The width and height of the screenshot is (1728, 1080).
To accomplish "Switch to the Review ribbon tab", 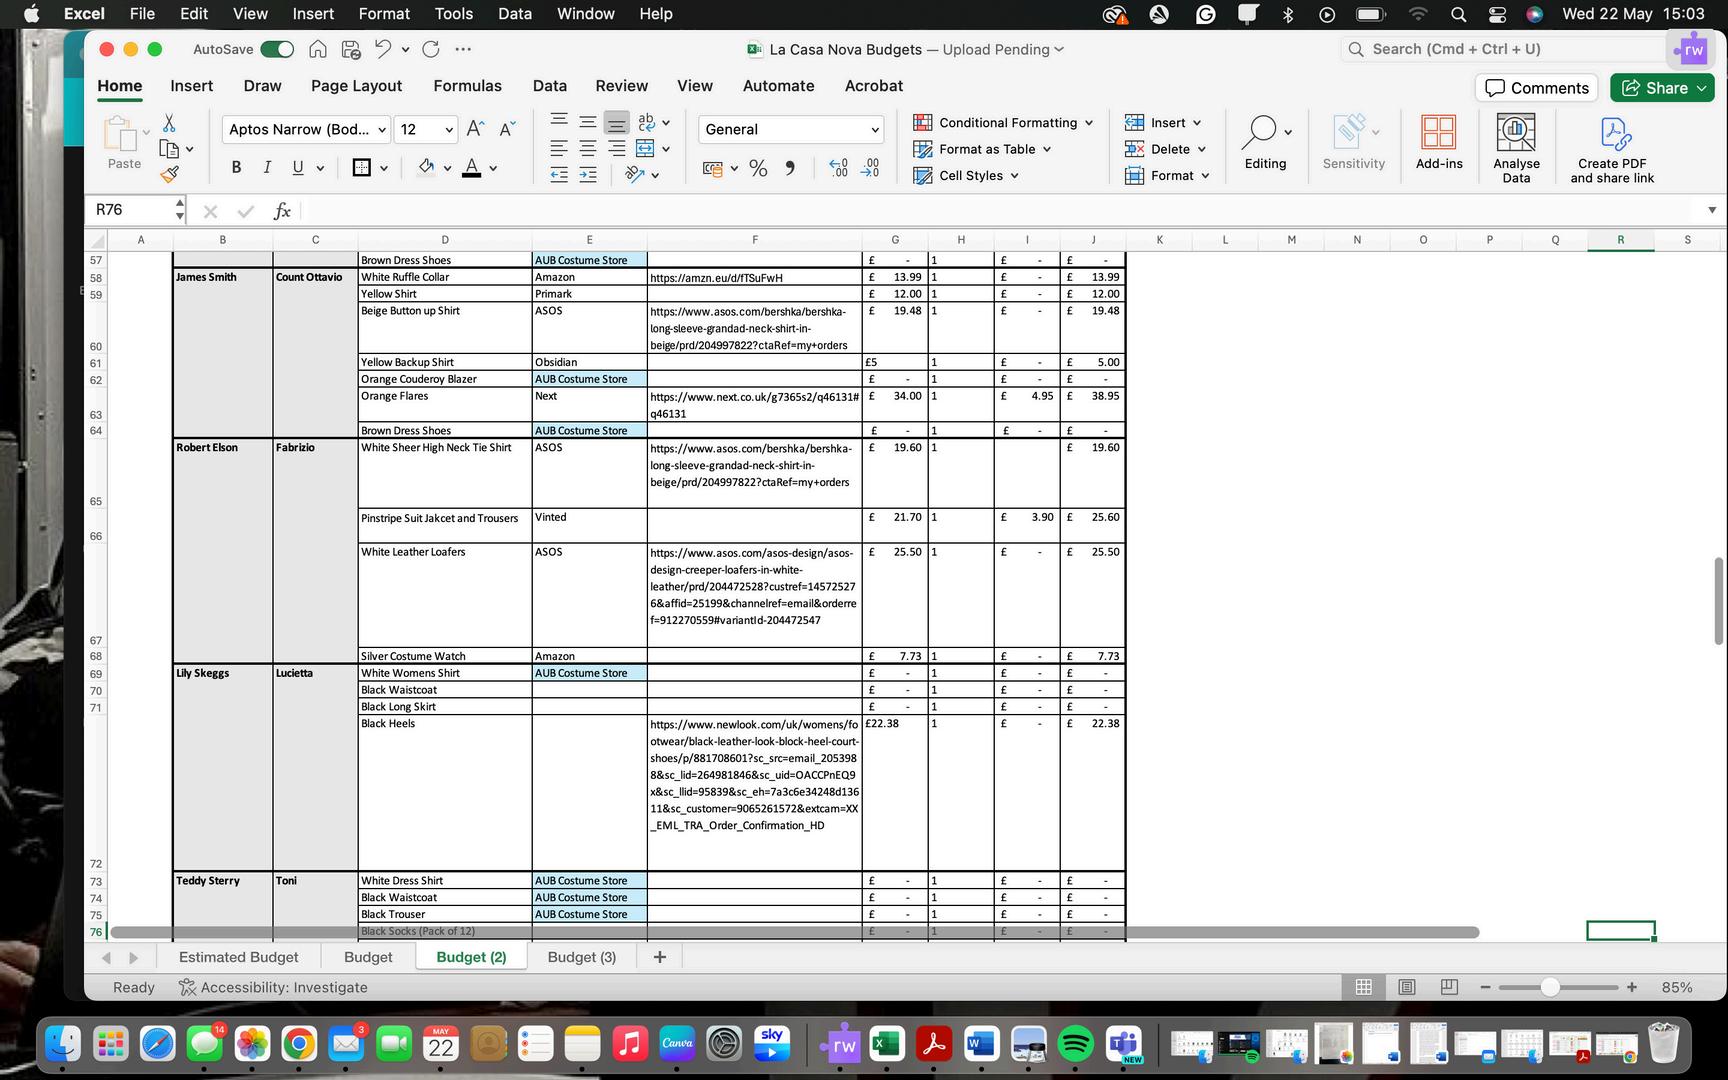I will click(x=621, y=86).
